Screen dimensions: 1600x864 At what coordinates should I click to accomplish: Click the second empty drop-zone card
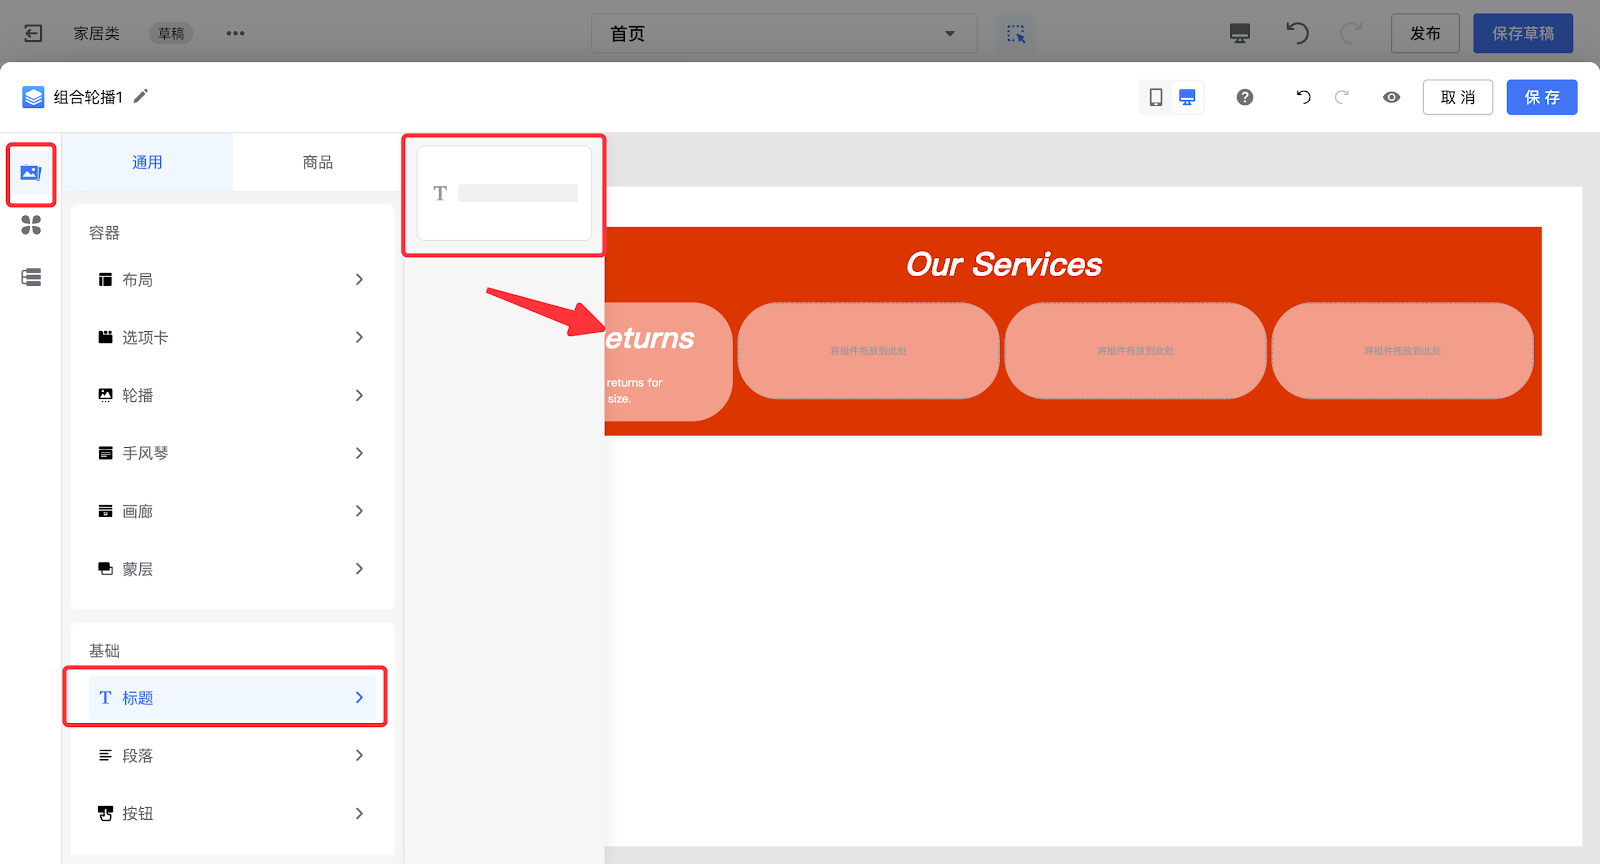pyautogui.click(x=1135, y=351)
